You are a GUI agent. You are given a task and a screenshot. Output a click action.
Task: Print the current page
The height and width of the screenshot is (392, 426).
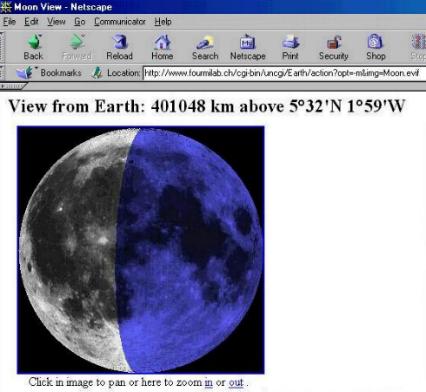click(x=290, y=47)
